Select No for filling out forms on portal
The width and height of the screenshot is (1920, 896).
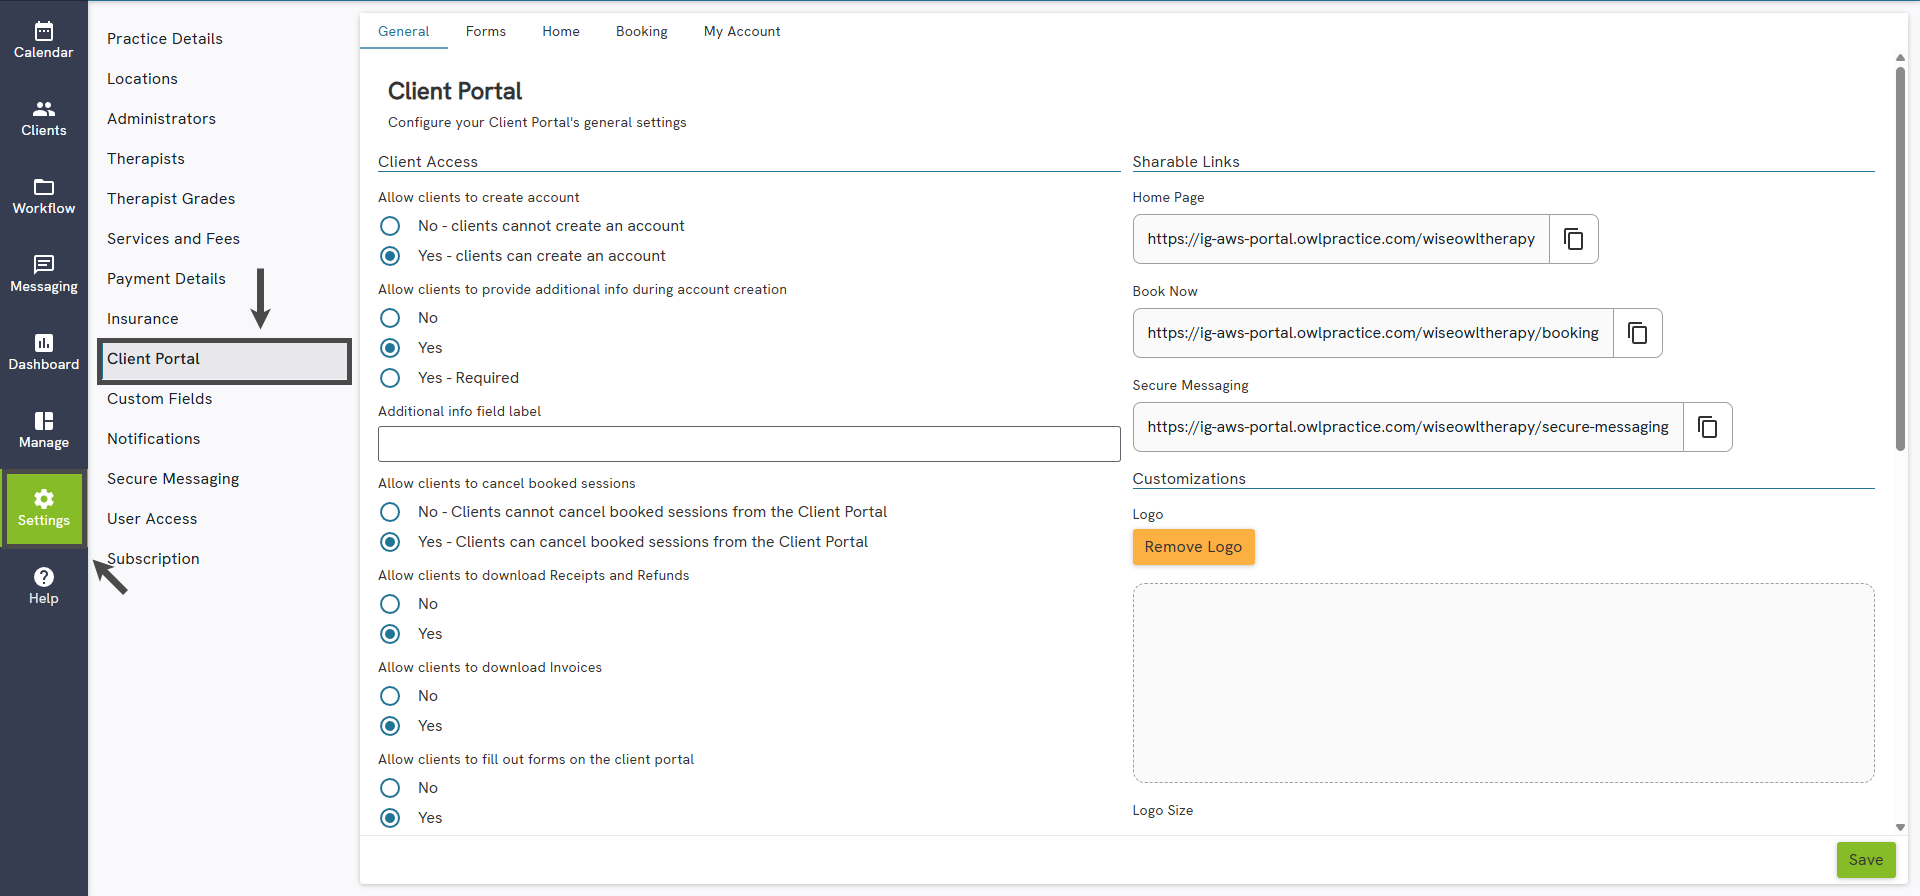click(x=390, y=788)
